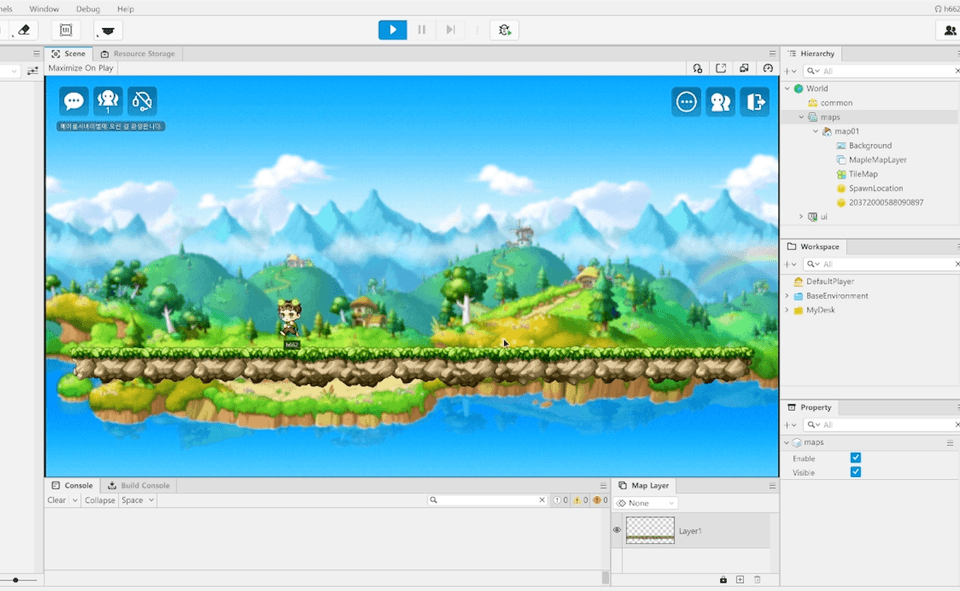Open the in-game chat bubble icon
The height and width of the screenshot is (591, 960).
[x=73, y=101]
